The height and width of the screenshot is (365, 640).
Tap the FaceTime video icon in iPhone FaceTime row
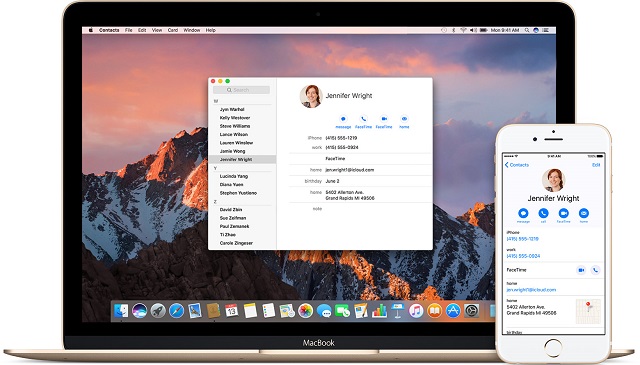point(581,270)
